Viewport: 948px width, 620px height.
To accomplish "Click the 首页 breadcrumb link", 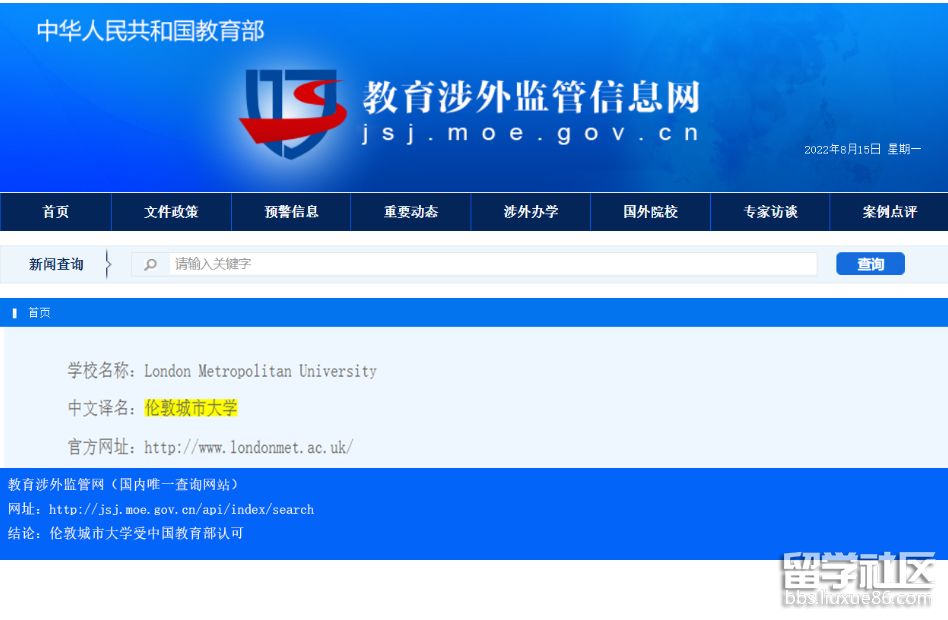I will click(39, 313).
